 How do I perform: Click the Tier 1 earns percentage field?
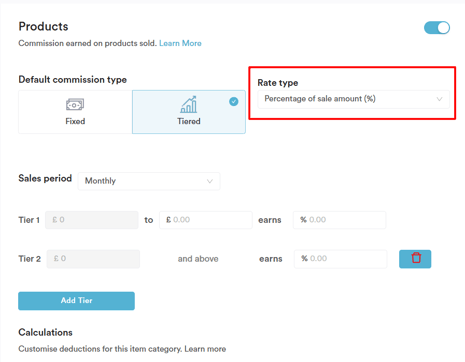pos(339,220)
